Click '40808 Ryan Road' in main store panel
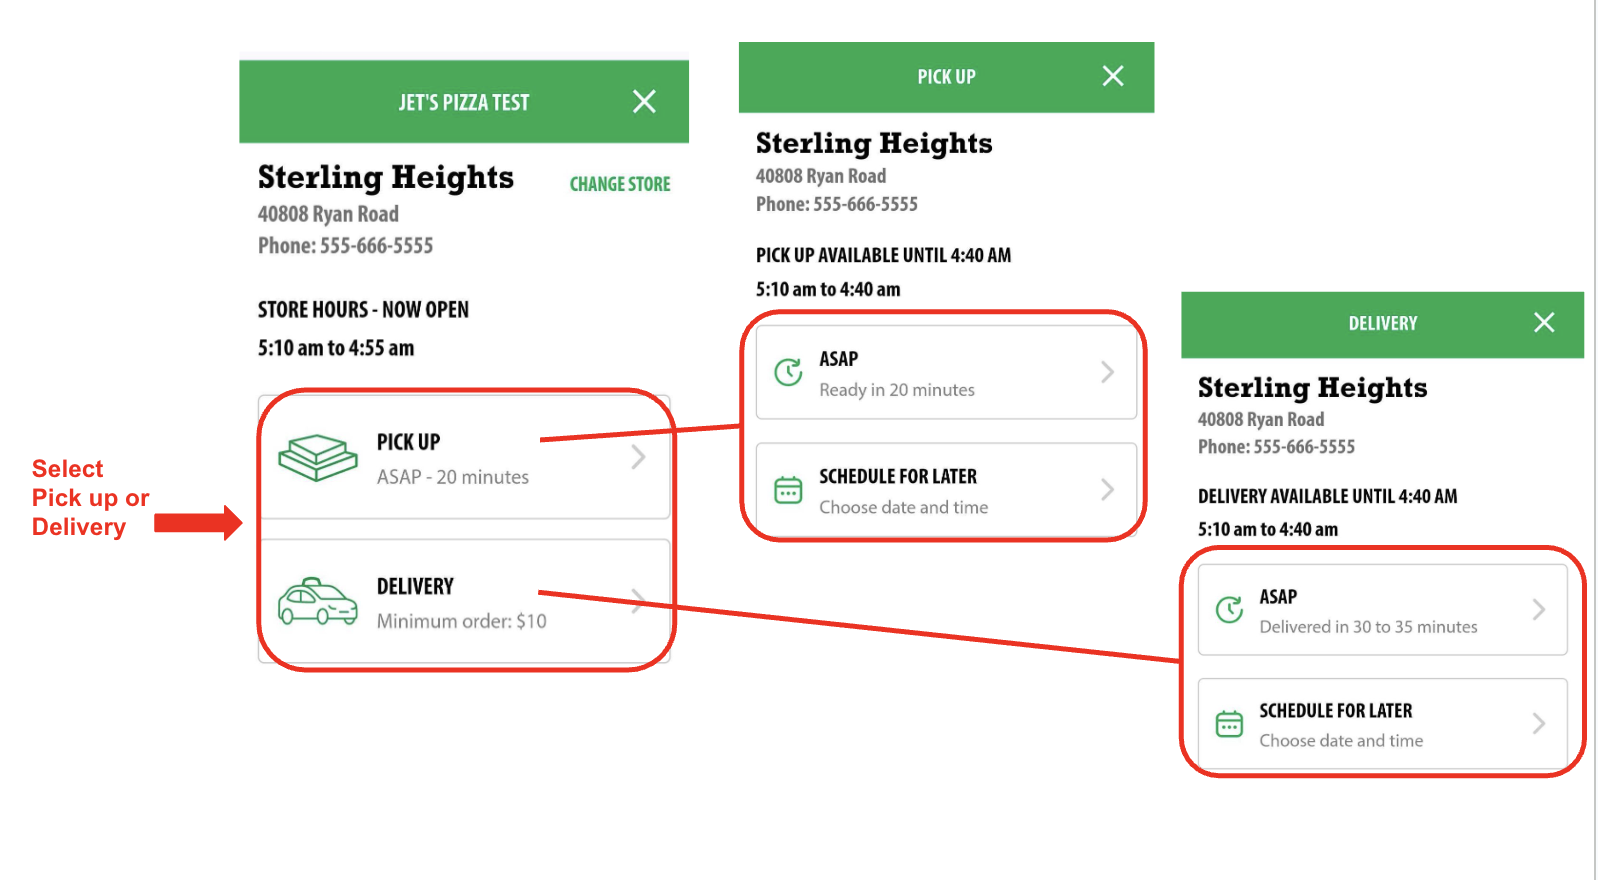 tap(328, 214)
